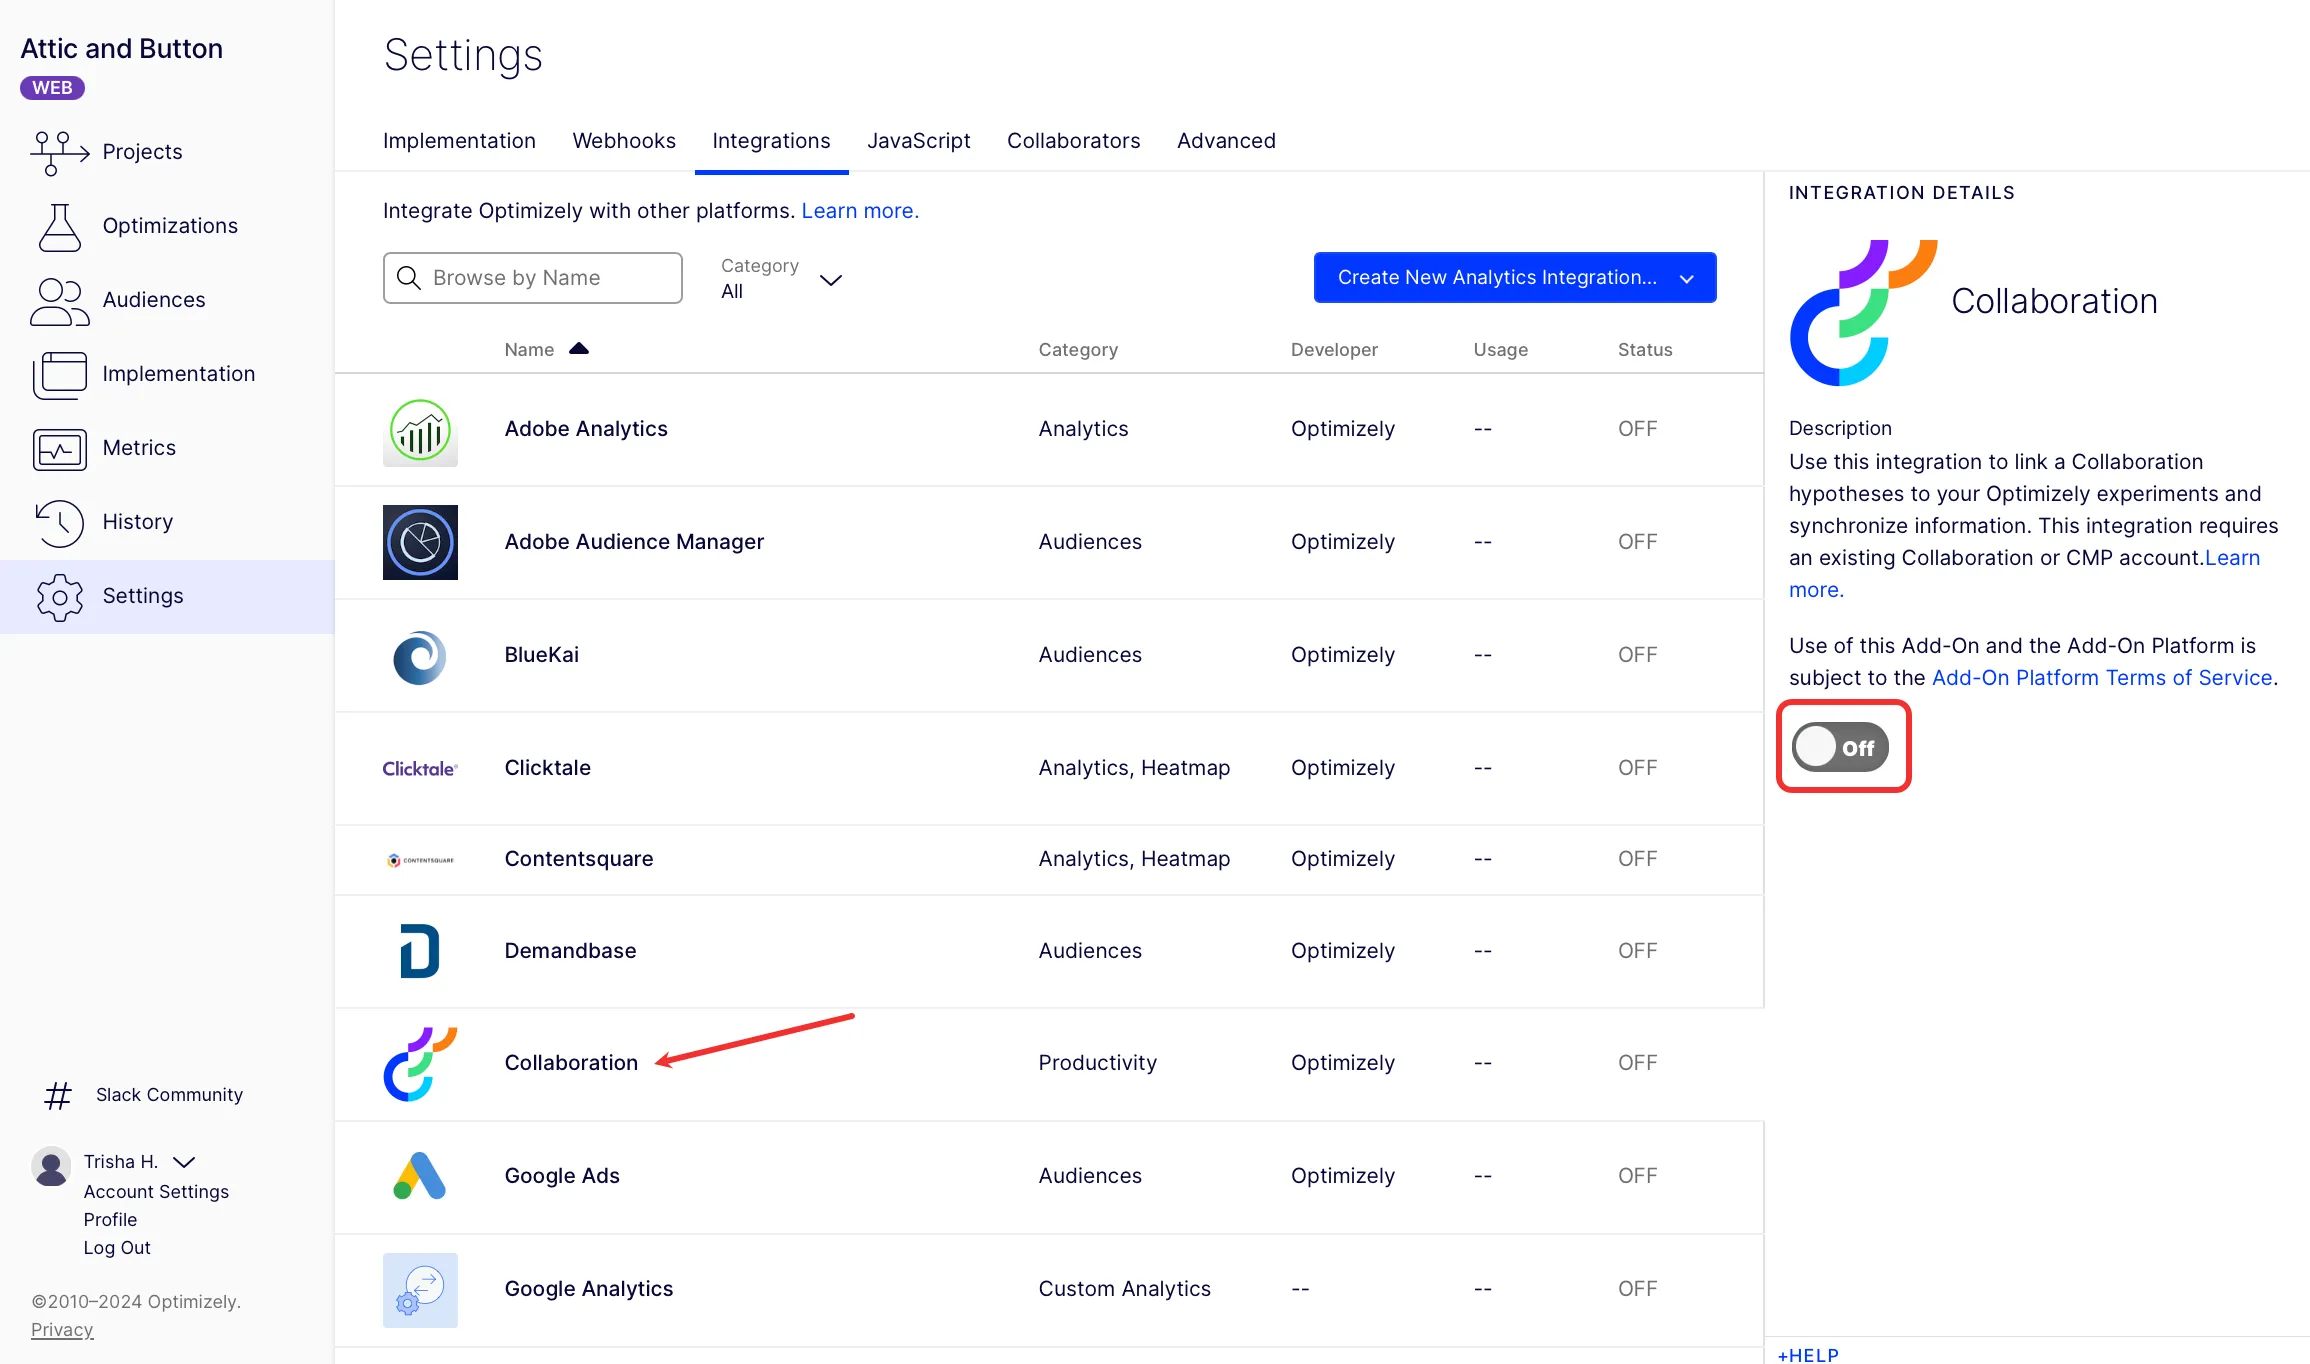Open the Advanced tab

point(1226,141)
